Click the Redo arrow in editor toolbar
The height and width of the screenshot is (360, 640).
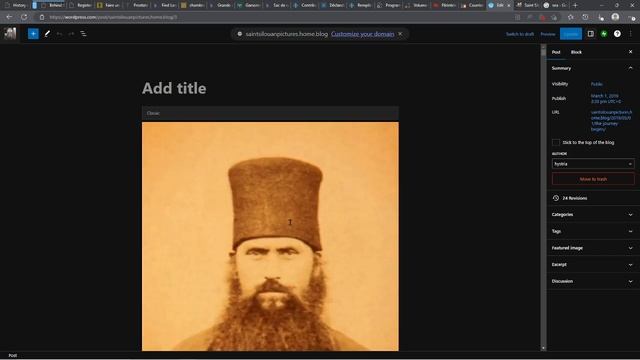(x=71, y=34)
